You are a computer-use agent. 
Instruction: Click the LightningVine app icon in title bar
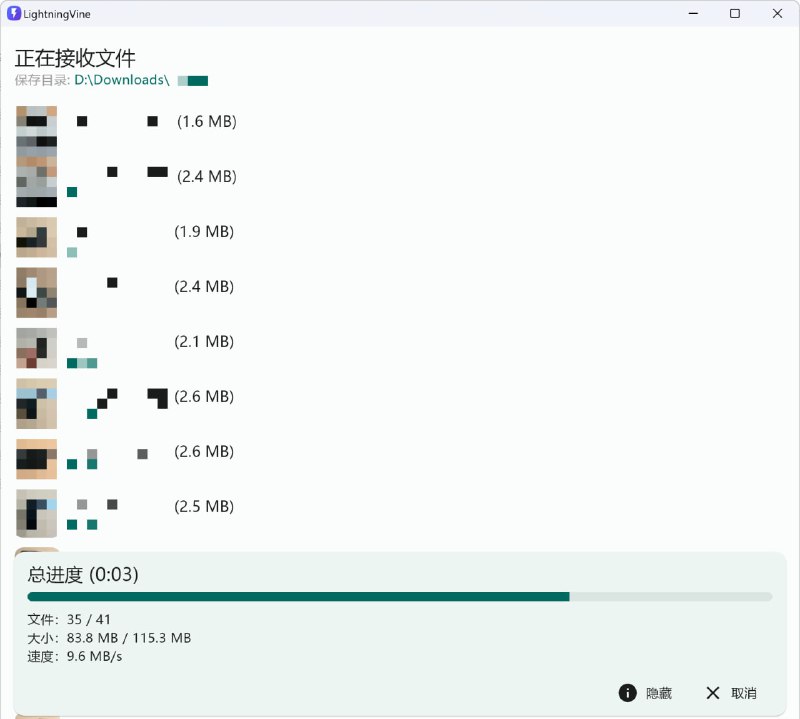(14, 14)
